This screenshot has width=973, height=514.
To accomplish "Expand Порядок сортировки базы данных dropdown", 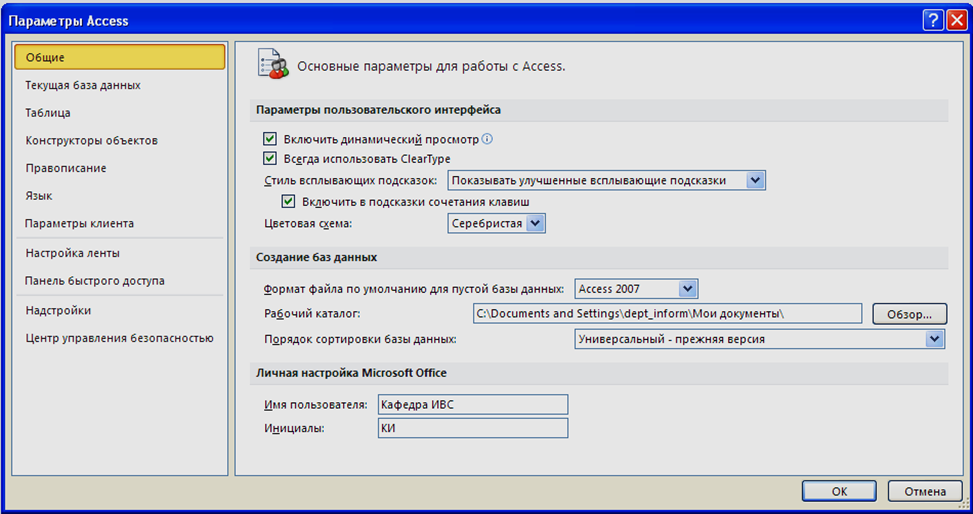I will click(760, 339).
